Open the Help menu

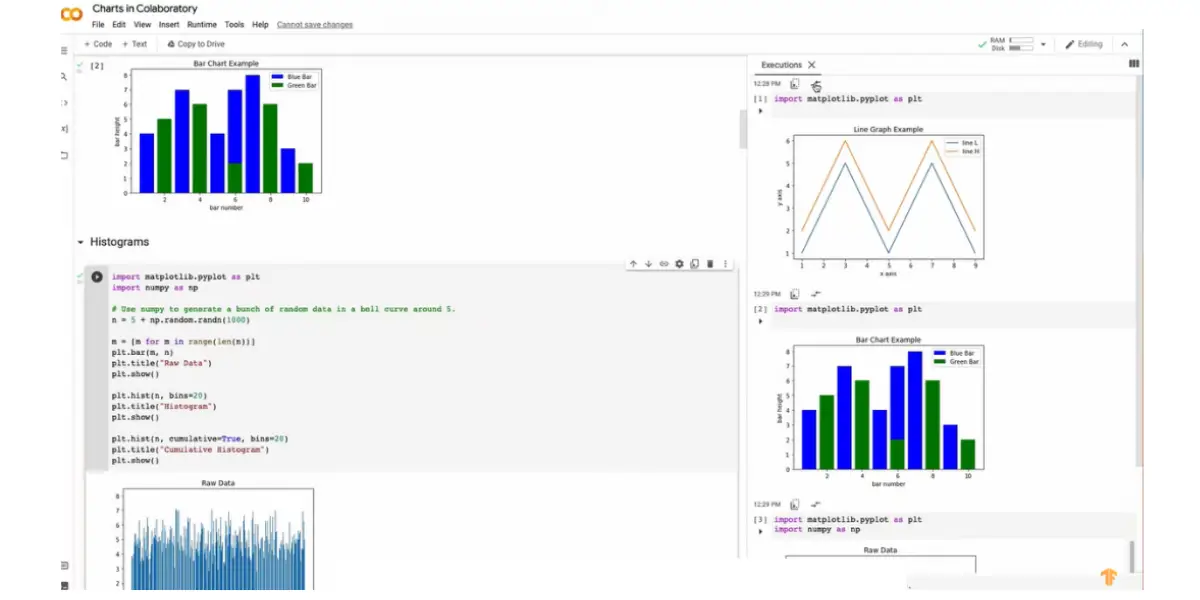tap(260, 24)
